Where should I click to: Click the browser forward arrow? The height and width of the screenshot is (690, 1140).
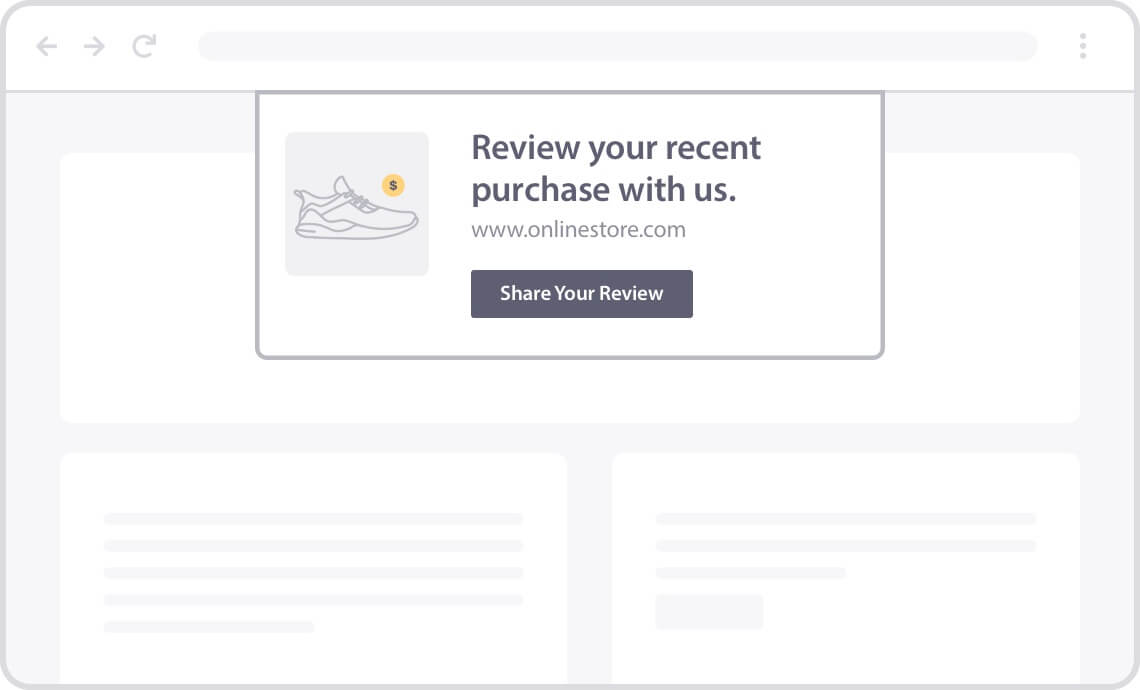(x=95, y=47)
